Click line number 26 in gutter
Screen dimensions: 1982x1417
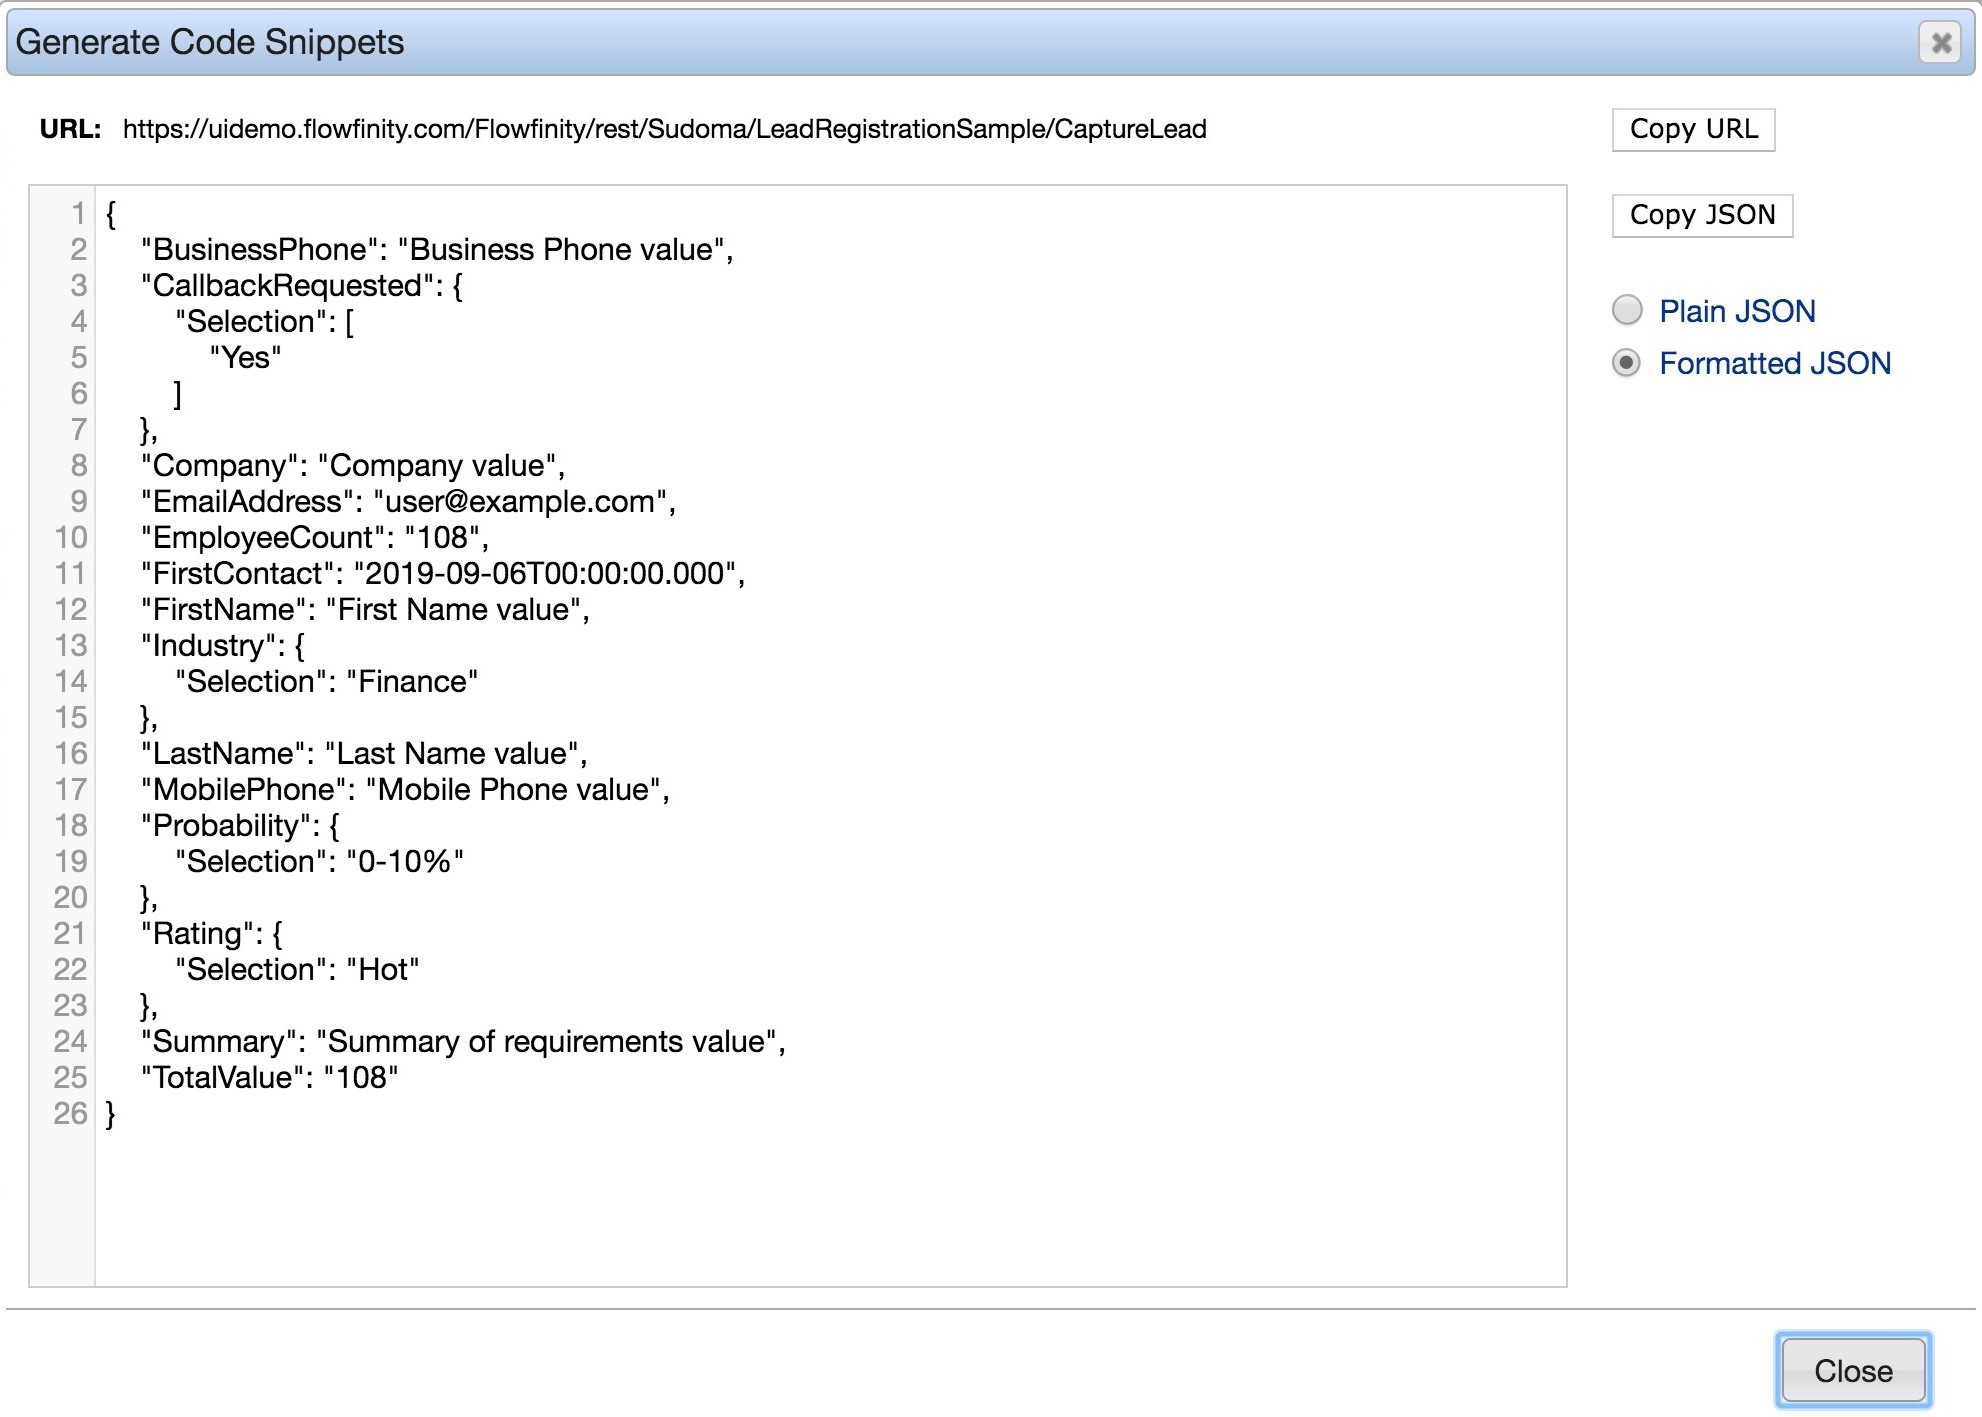(x=71, y=1114)
